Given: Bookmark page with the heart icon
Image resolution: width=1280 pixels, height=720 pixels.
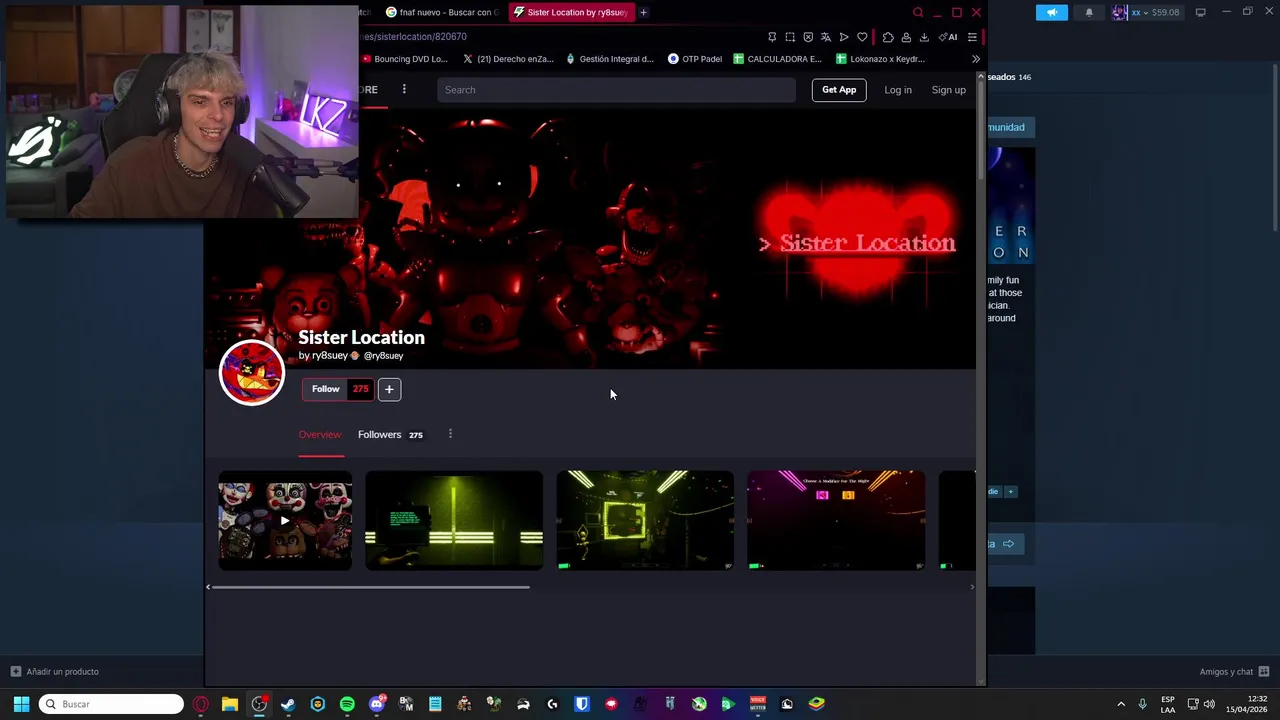Looking at the screenshot, I should [862, 37].
